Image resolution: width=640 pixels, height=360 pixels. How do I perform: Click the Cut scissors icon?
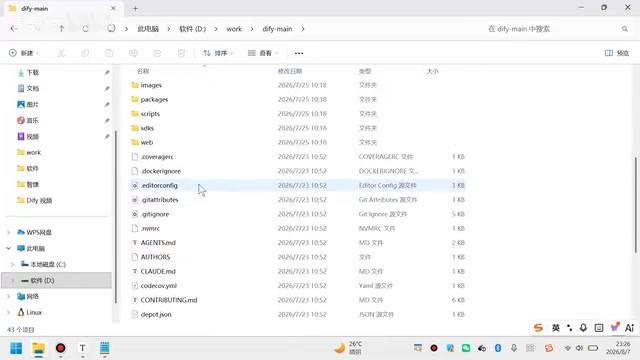point(61,53)
